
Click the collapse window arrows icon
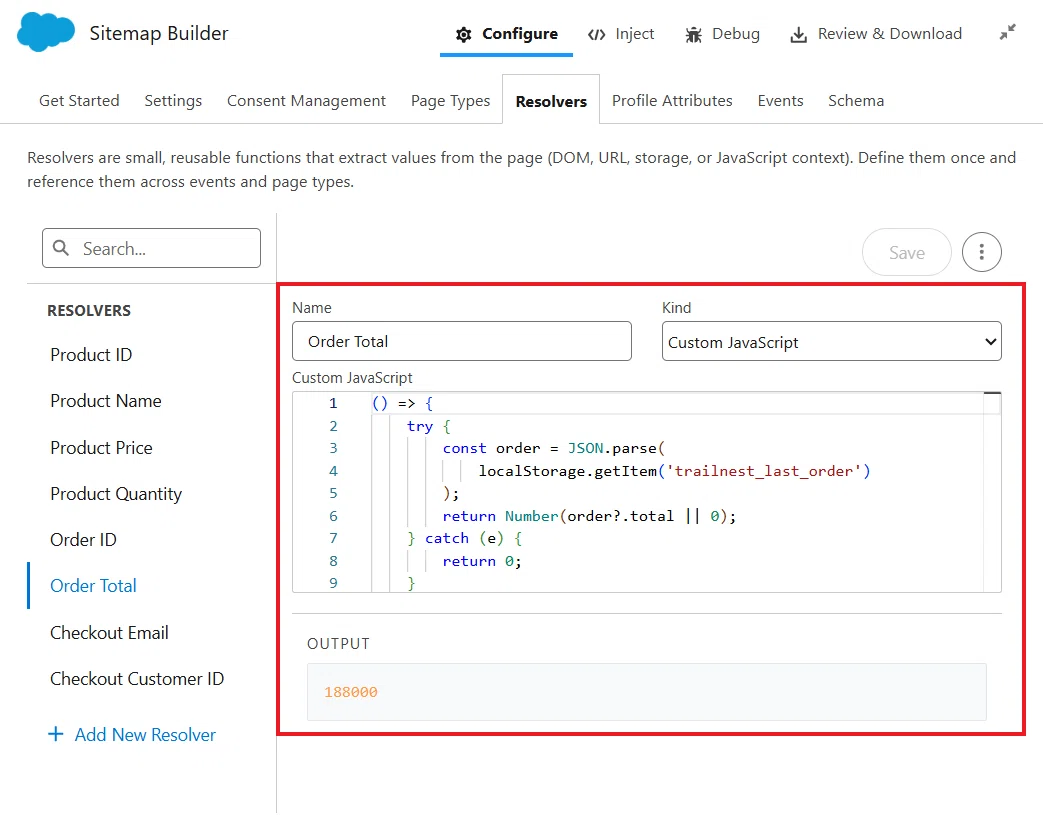point(1008,32)
